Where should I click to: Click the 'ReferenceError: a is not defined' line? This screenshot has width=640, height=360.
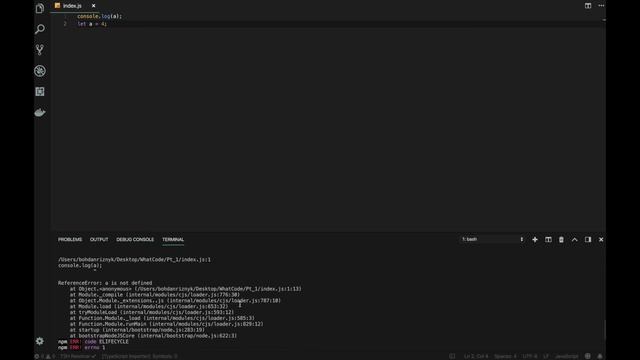point(105,283)
